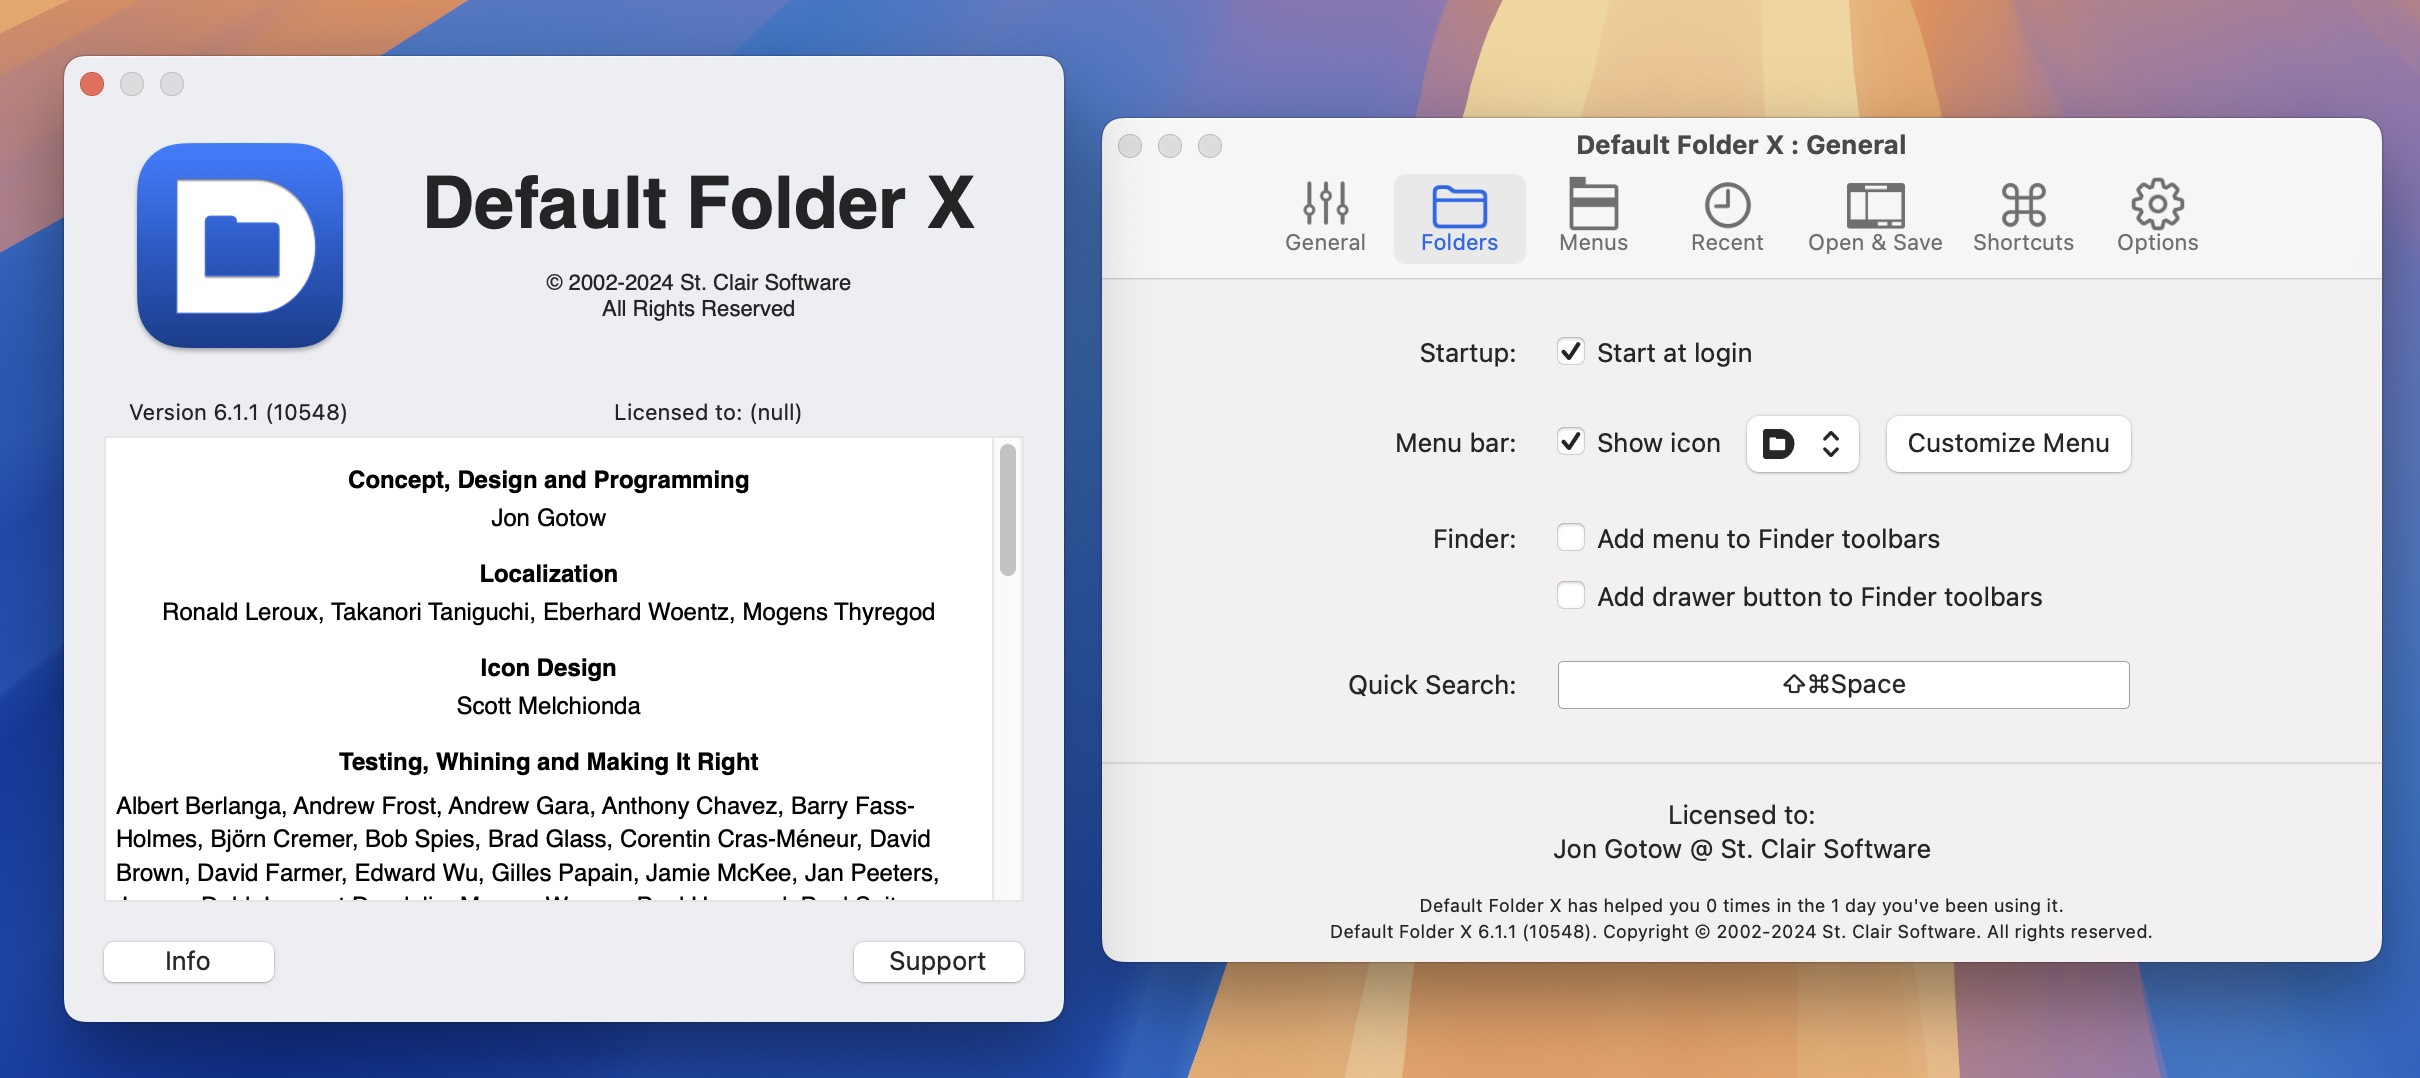The height and width of the screenshot is (1078, 2420).
Task: Click the Customize Menu button
Action: pos(2008,443)
